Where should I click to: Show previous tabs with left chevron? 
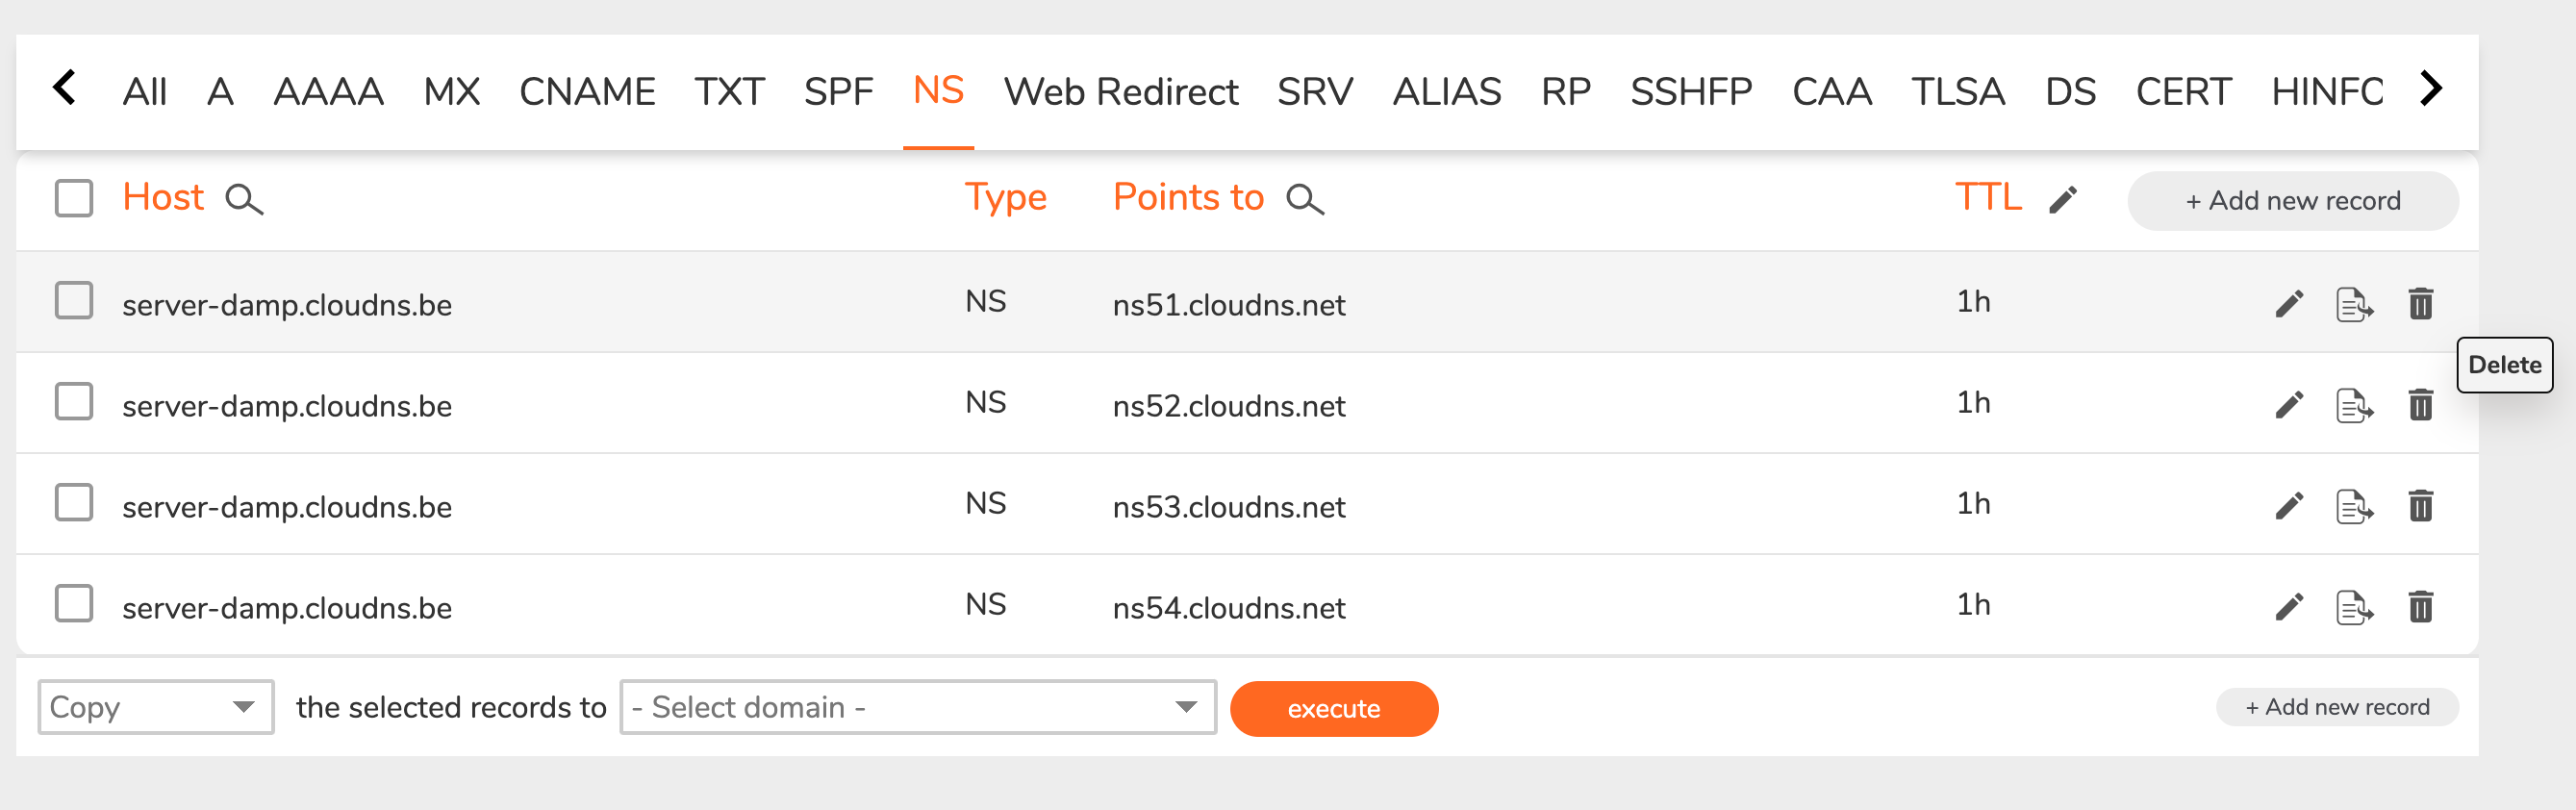click(x=65, y=88)
